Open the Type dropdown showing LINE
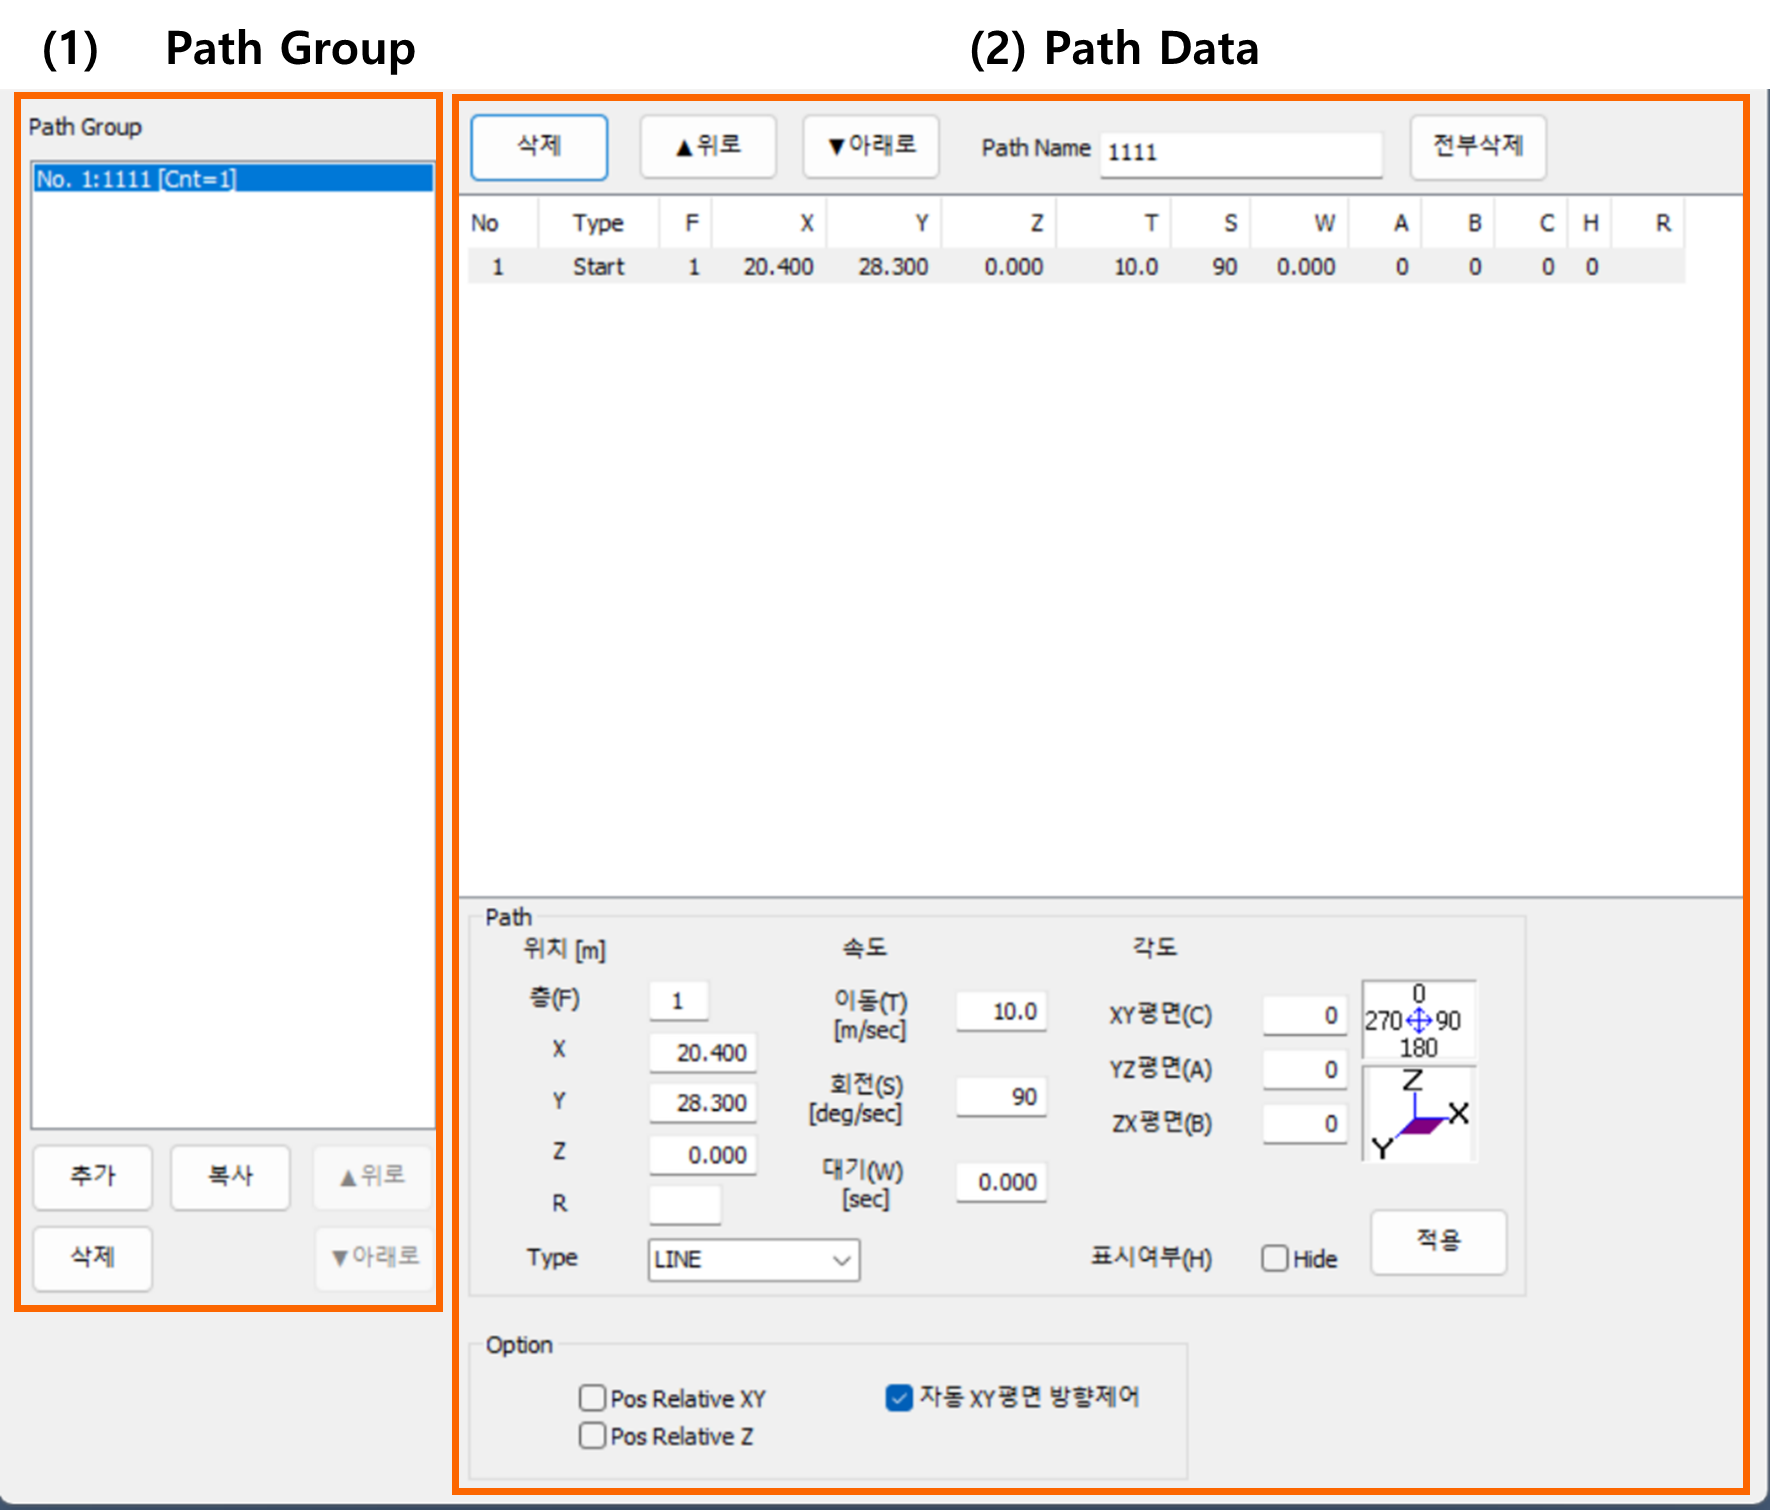Image resolution: width=1770 pixels, height=1510 pixels. (x=753, y=1259)
